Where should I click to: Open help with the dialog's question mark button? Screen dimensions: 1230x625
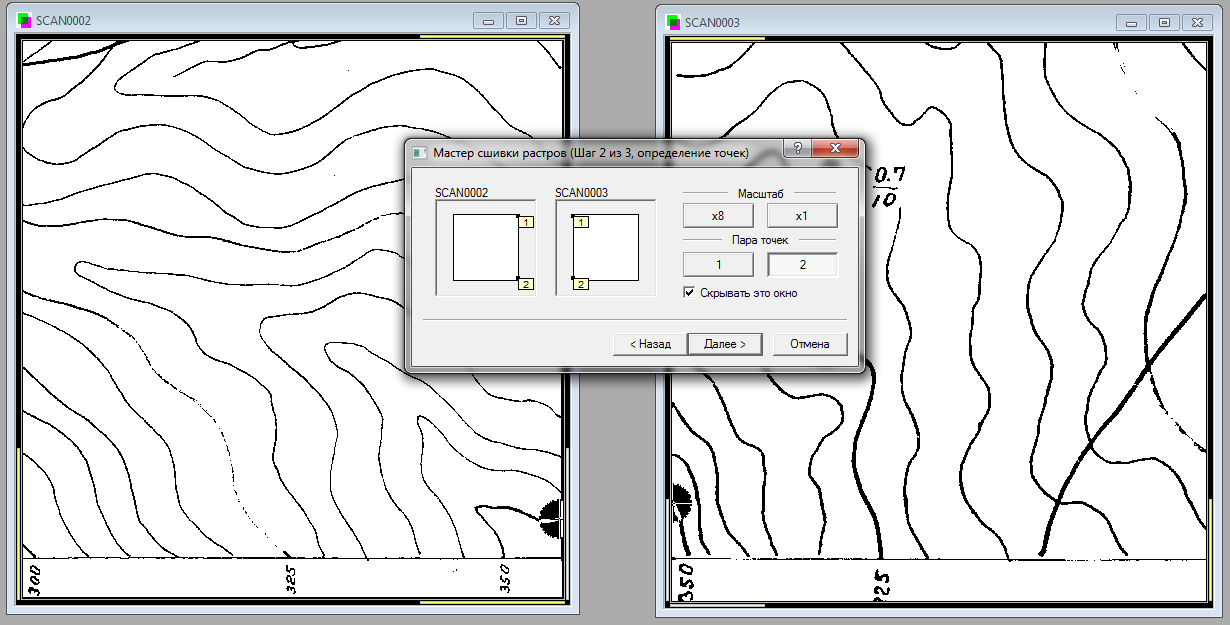point(797,149)
